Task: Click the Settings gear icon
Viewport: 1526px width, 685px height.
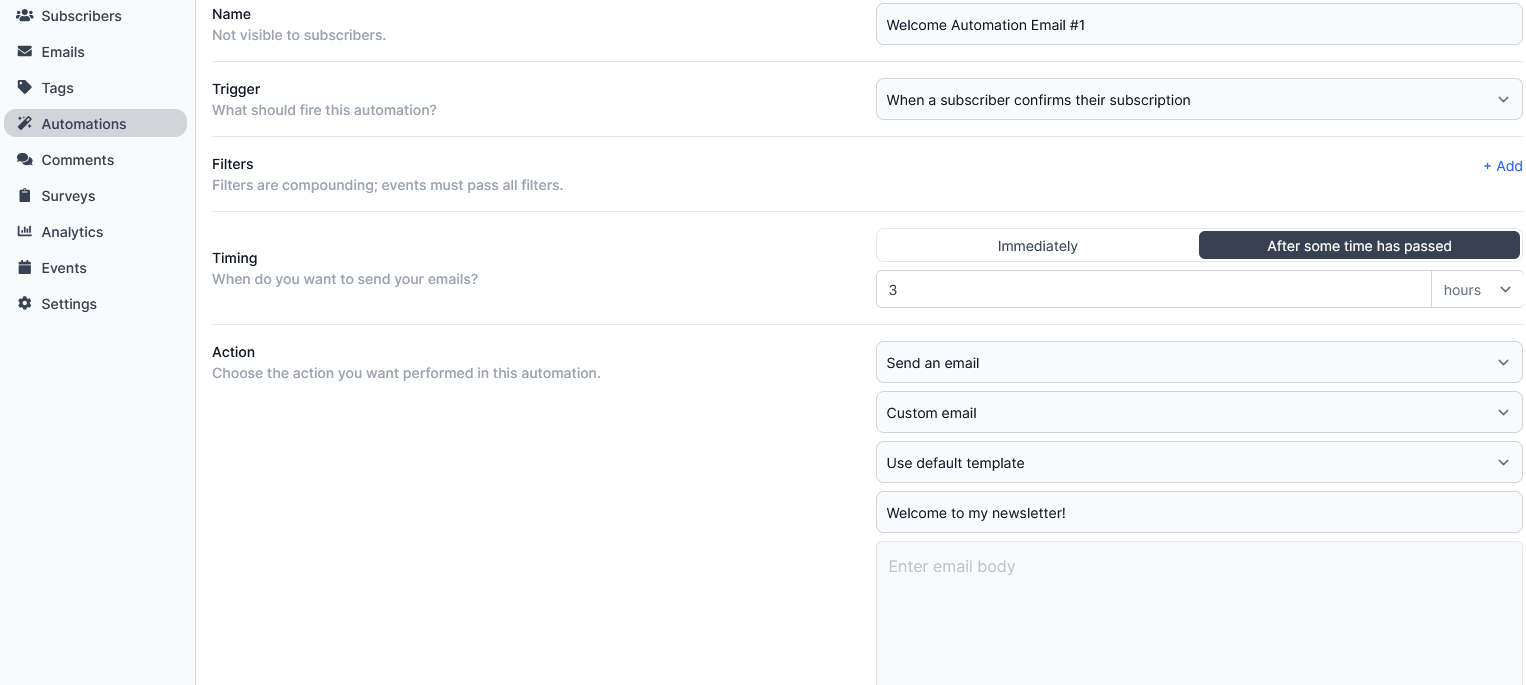Action: pos(25,304)
